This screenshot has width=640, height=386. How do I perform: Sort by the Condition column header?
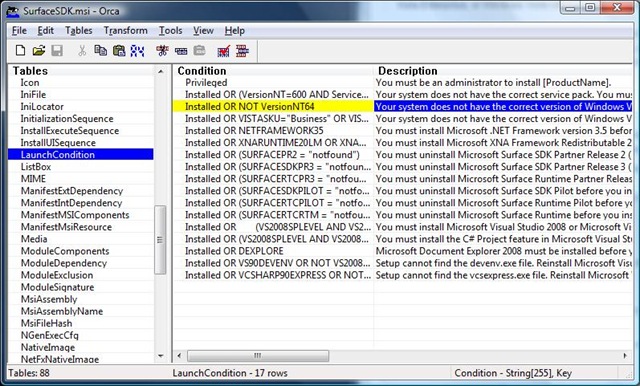(273, 71)
